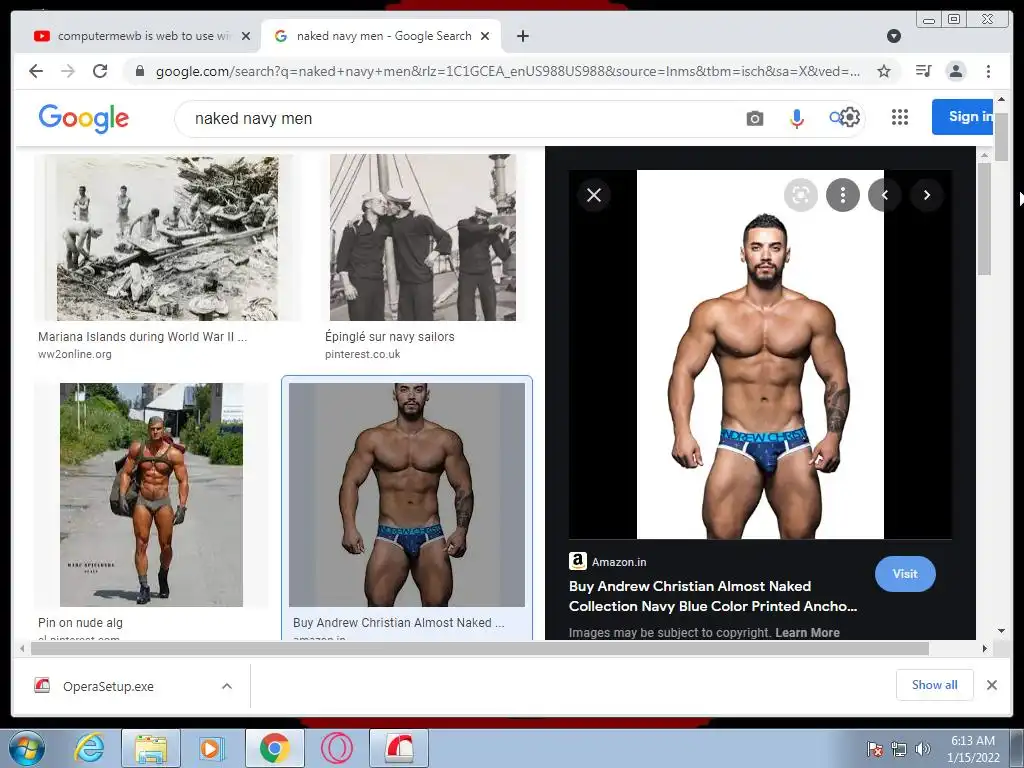The image size is (1024, 768).
Task: Switch to the computermewb YouTube tab
Action: coord(137,36)
